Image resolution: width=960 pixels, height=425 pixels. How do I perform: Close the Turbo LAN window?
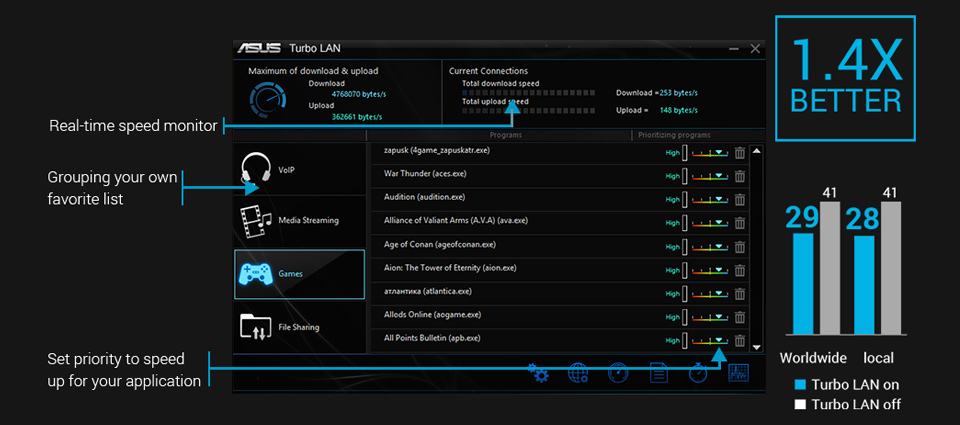755,48
